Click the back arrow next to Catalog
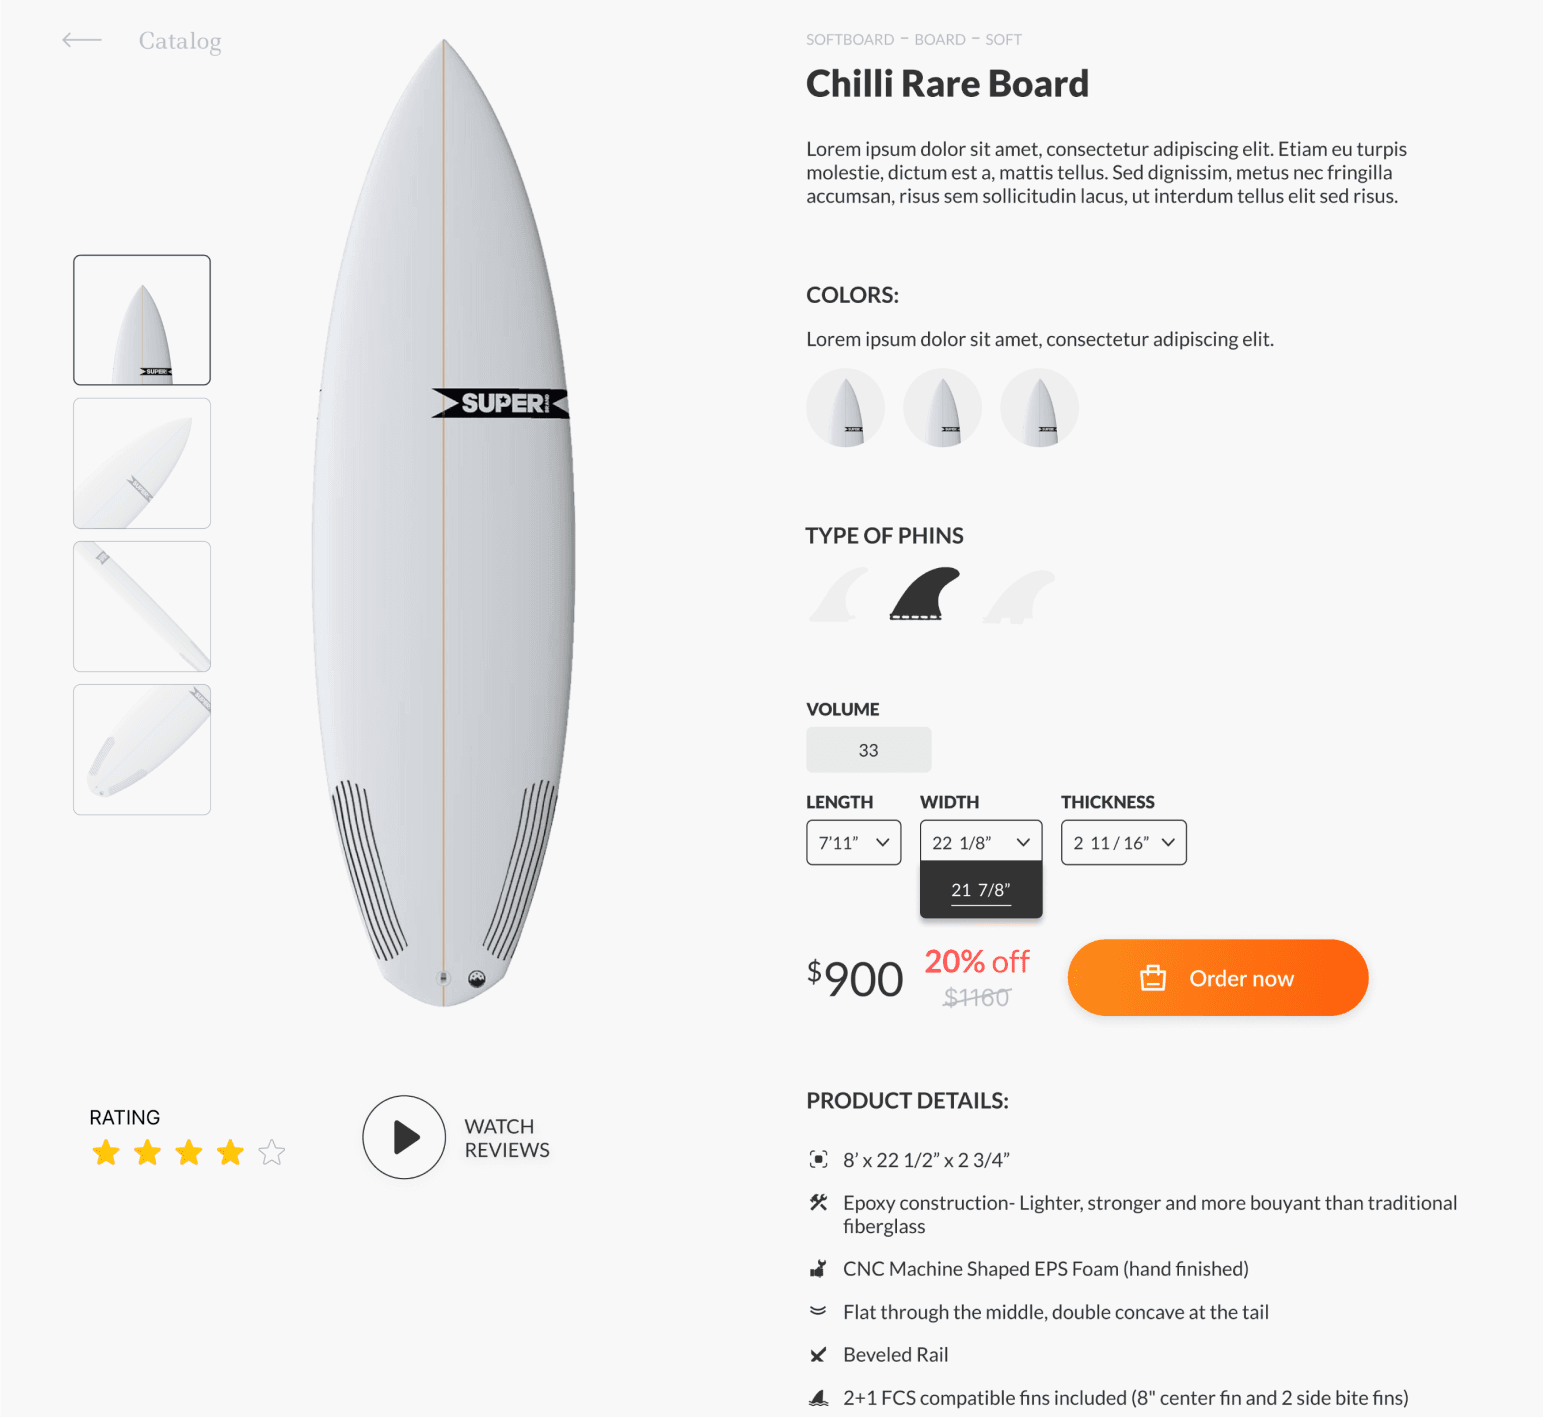Screen dimensions: 1543x1418 (x=82, y=41)
